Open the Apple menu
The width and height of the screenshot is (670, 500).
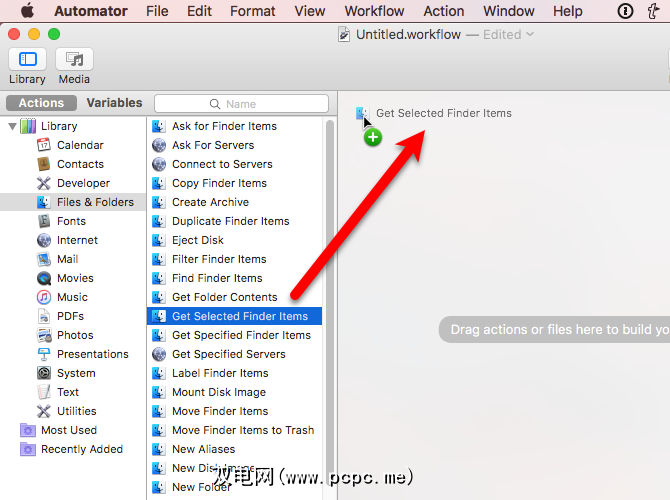27,11
